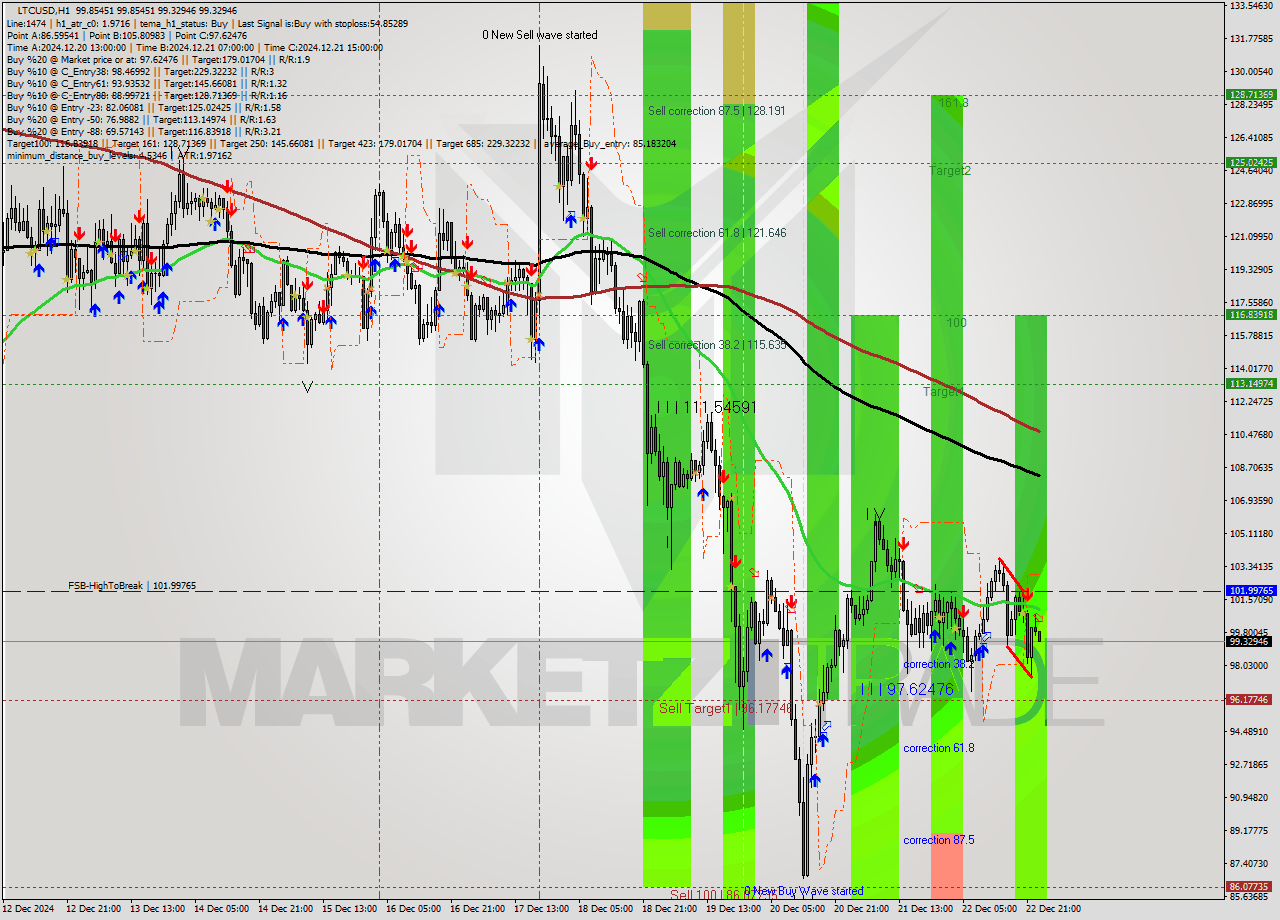This screenshot has height=920, width=1280.
Task: Click 'Sell correction 87.5 | 128.191' label
Action: coord(717,111)
